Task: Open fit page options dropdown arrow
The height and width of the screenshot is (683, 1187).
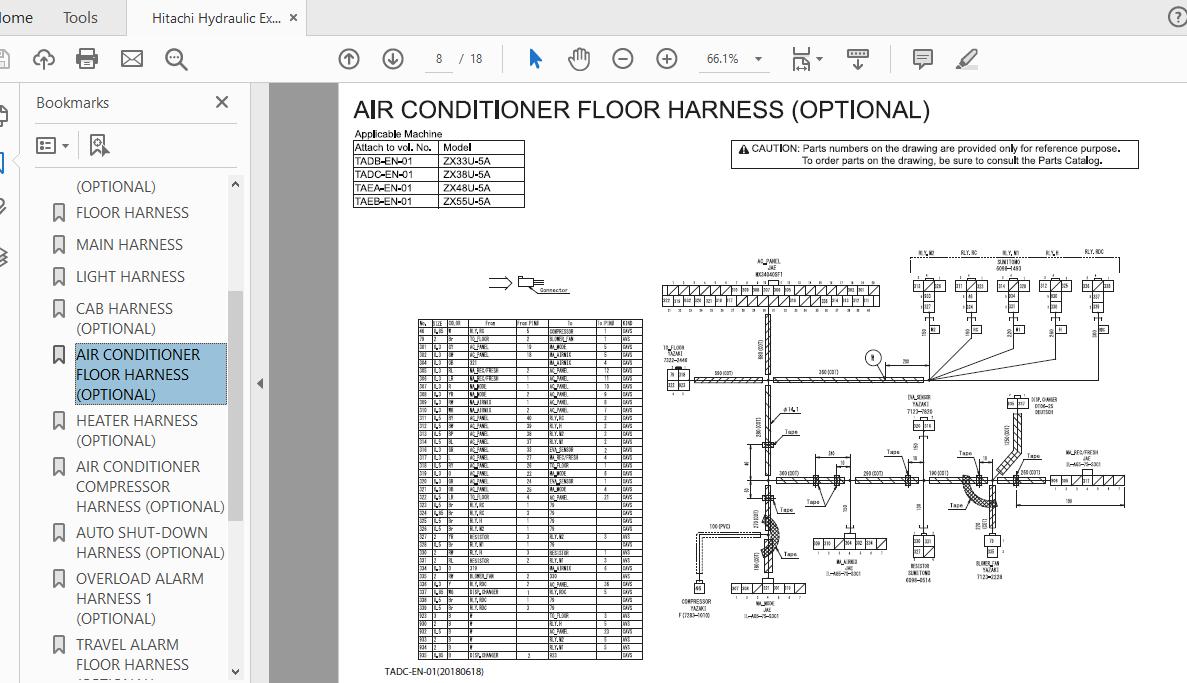Action: tap(820, 59)
